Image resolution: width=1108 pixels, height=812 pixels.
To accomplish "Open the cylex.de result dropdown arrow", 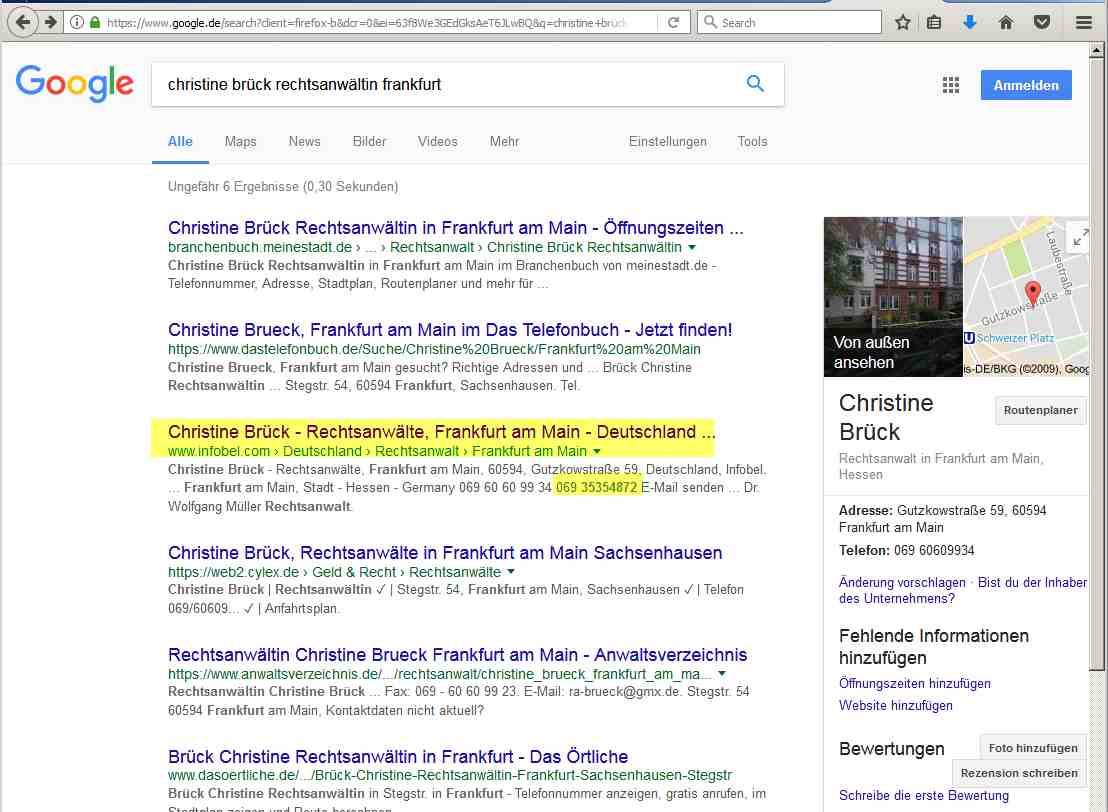I will tap(511, 572).
